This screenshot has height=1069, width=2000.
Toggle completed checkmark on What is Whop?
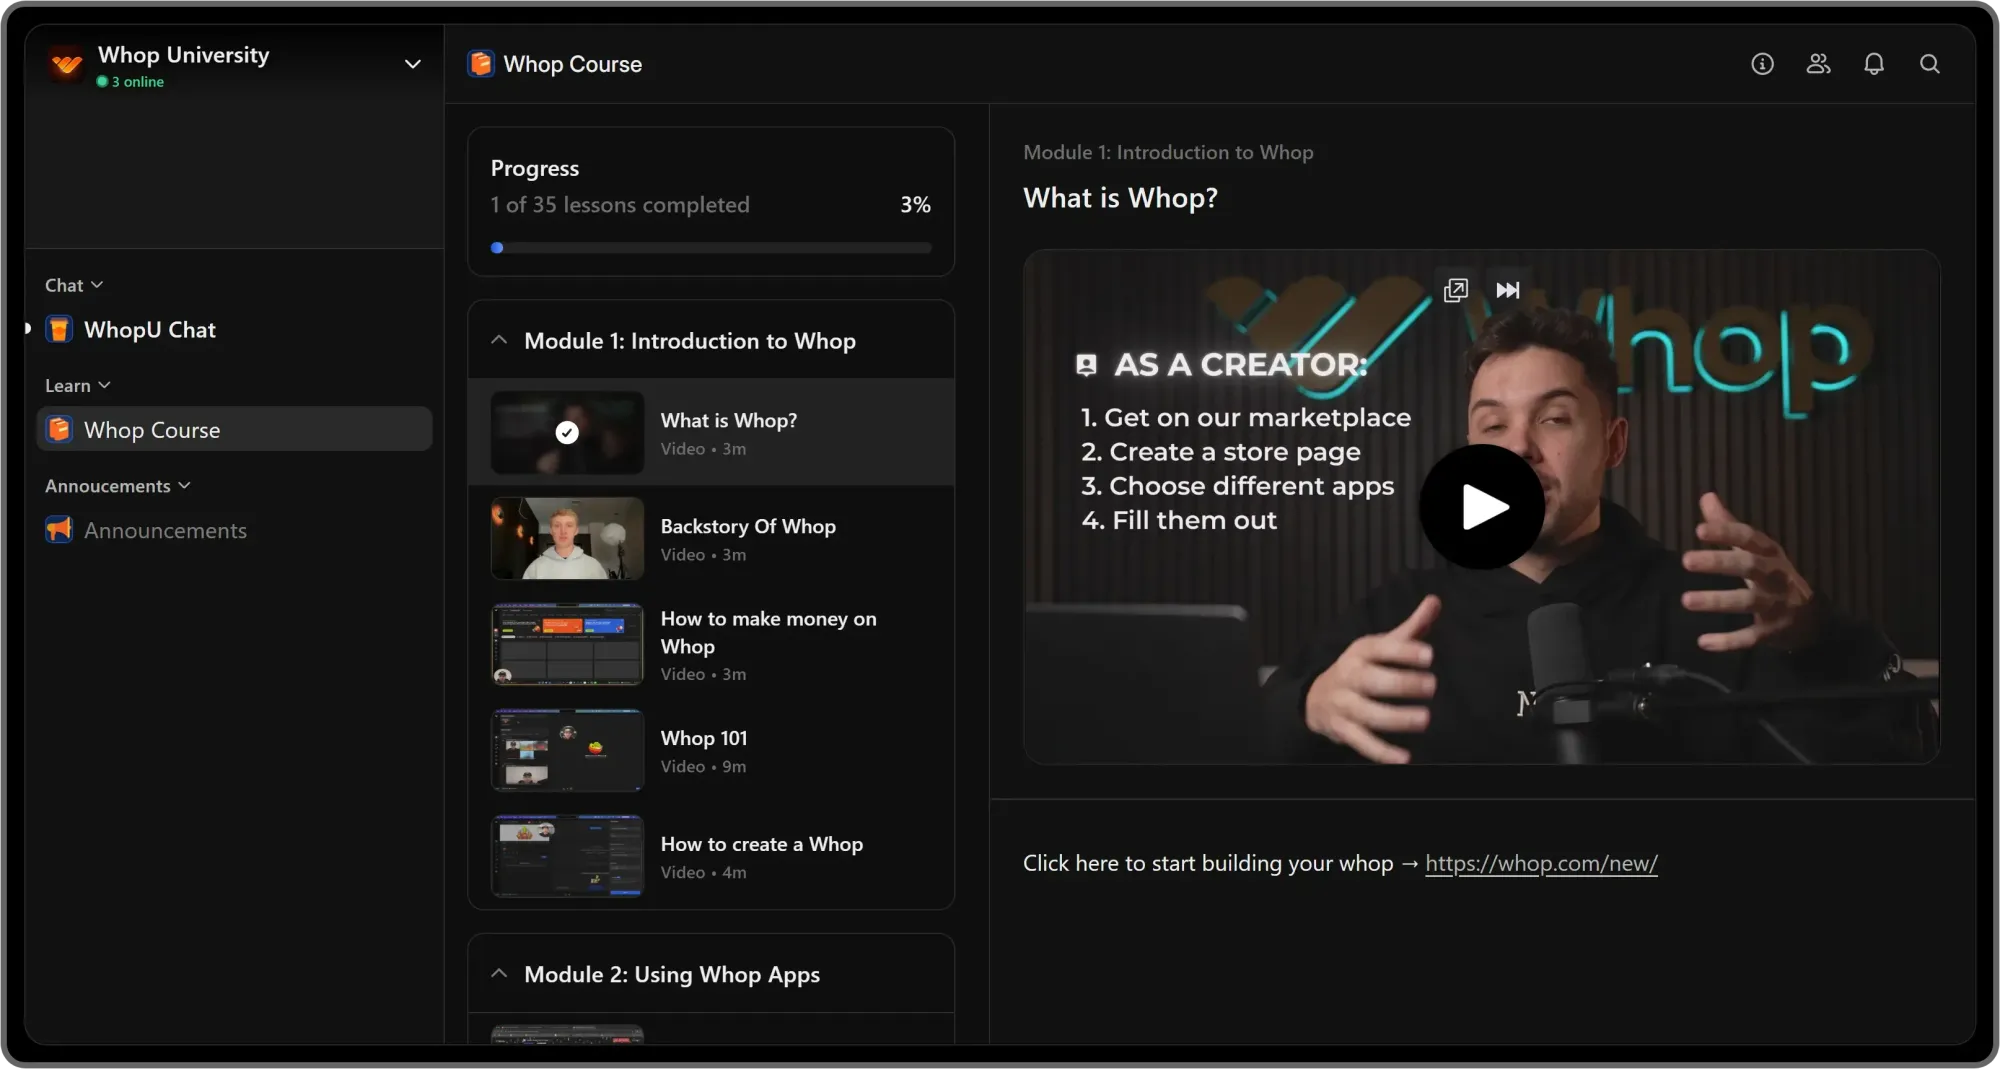click(567, 432)
